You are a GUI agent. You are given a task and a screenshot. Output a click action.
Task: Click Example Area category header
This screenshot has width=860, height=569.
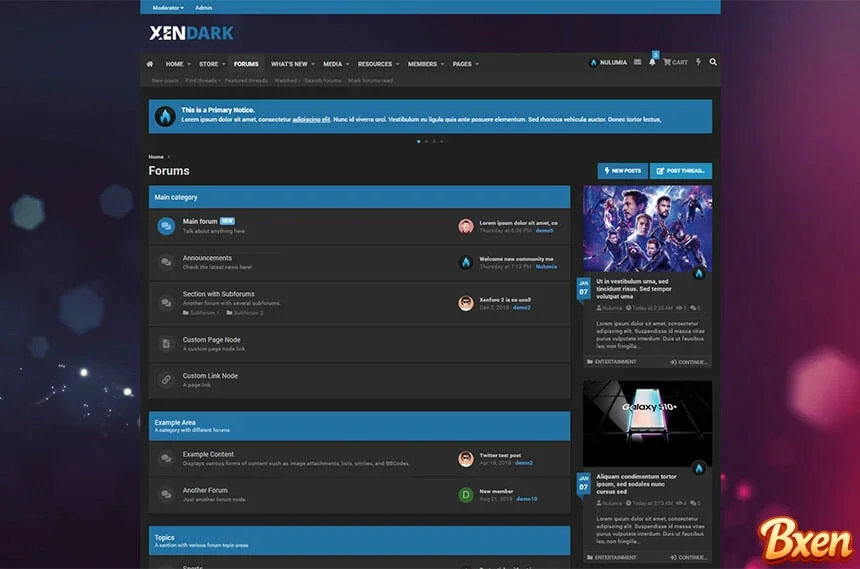tap(359, 426)
